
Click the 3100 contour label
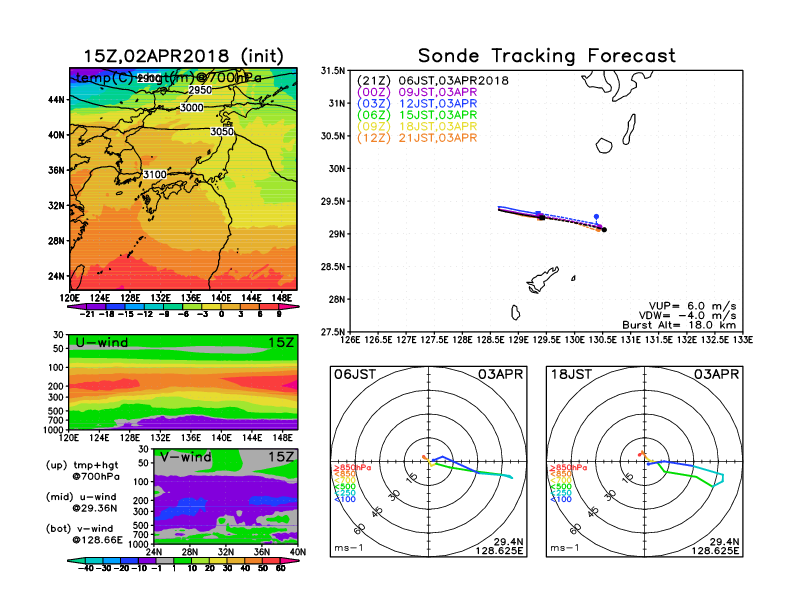tap(155, 174)
